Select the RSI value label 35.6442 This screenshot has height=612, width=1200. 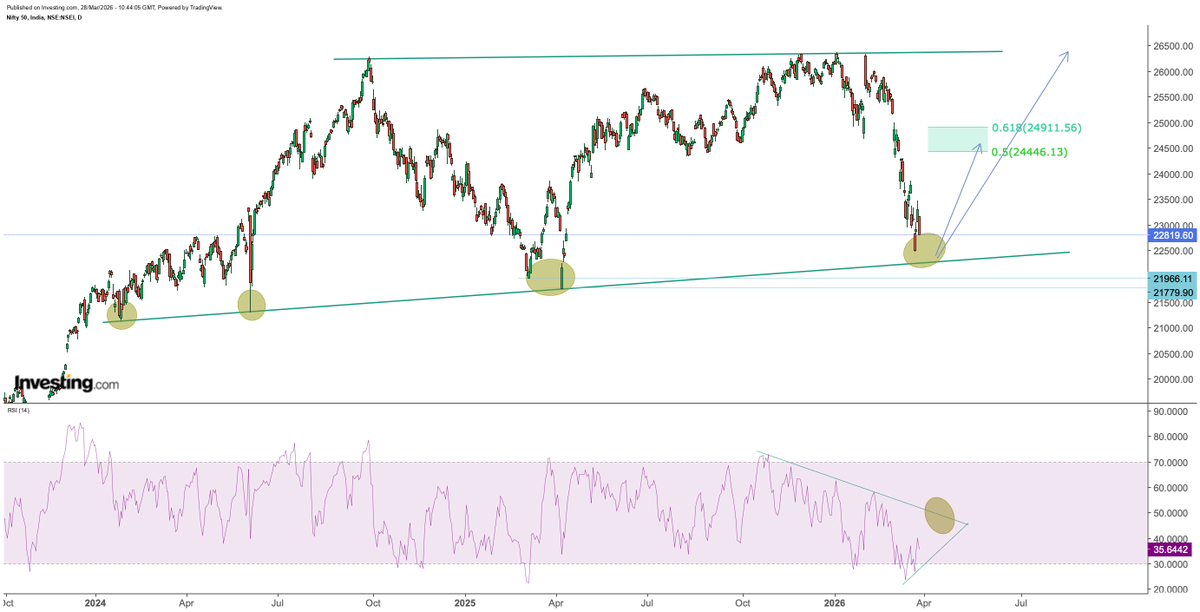coord(1168,550)
